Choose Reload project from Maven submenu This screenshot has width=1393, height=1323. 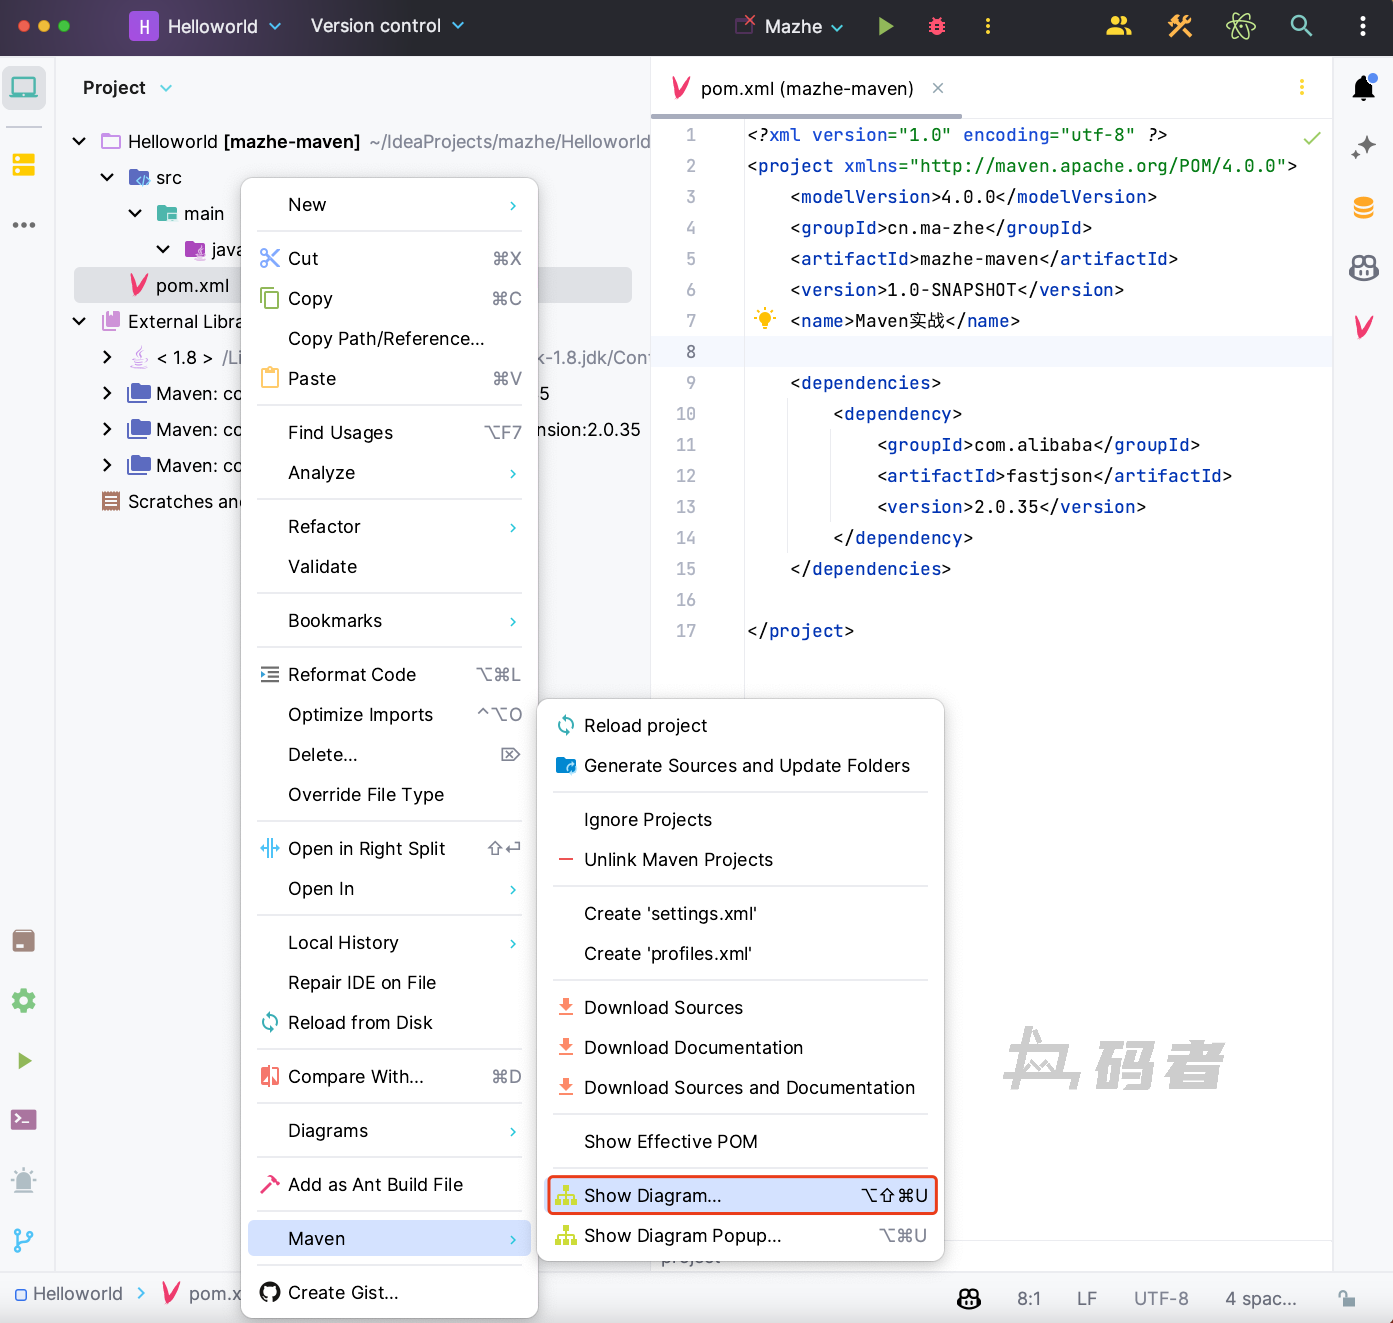[x=645, y=726]
